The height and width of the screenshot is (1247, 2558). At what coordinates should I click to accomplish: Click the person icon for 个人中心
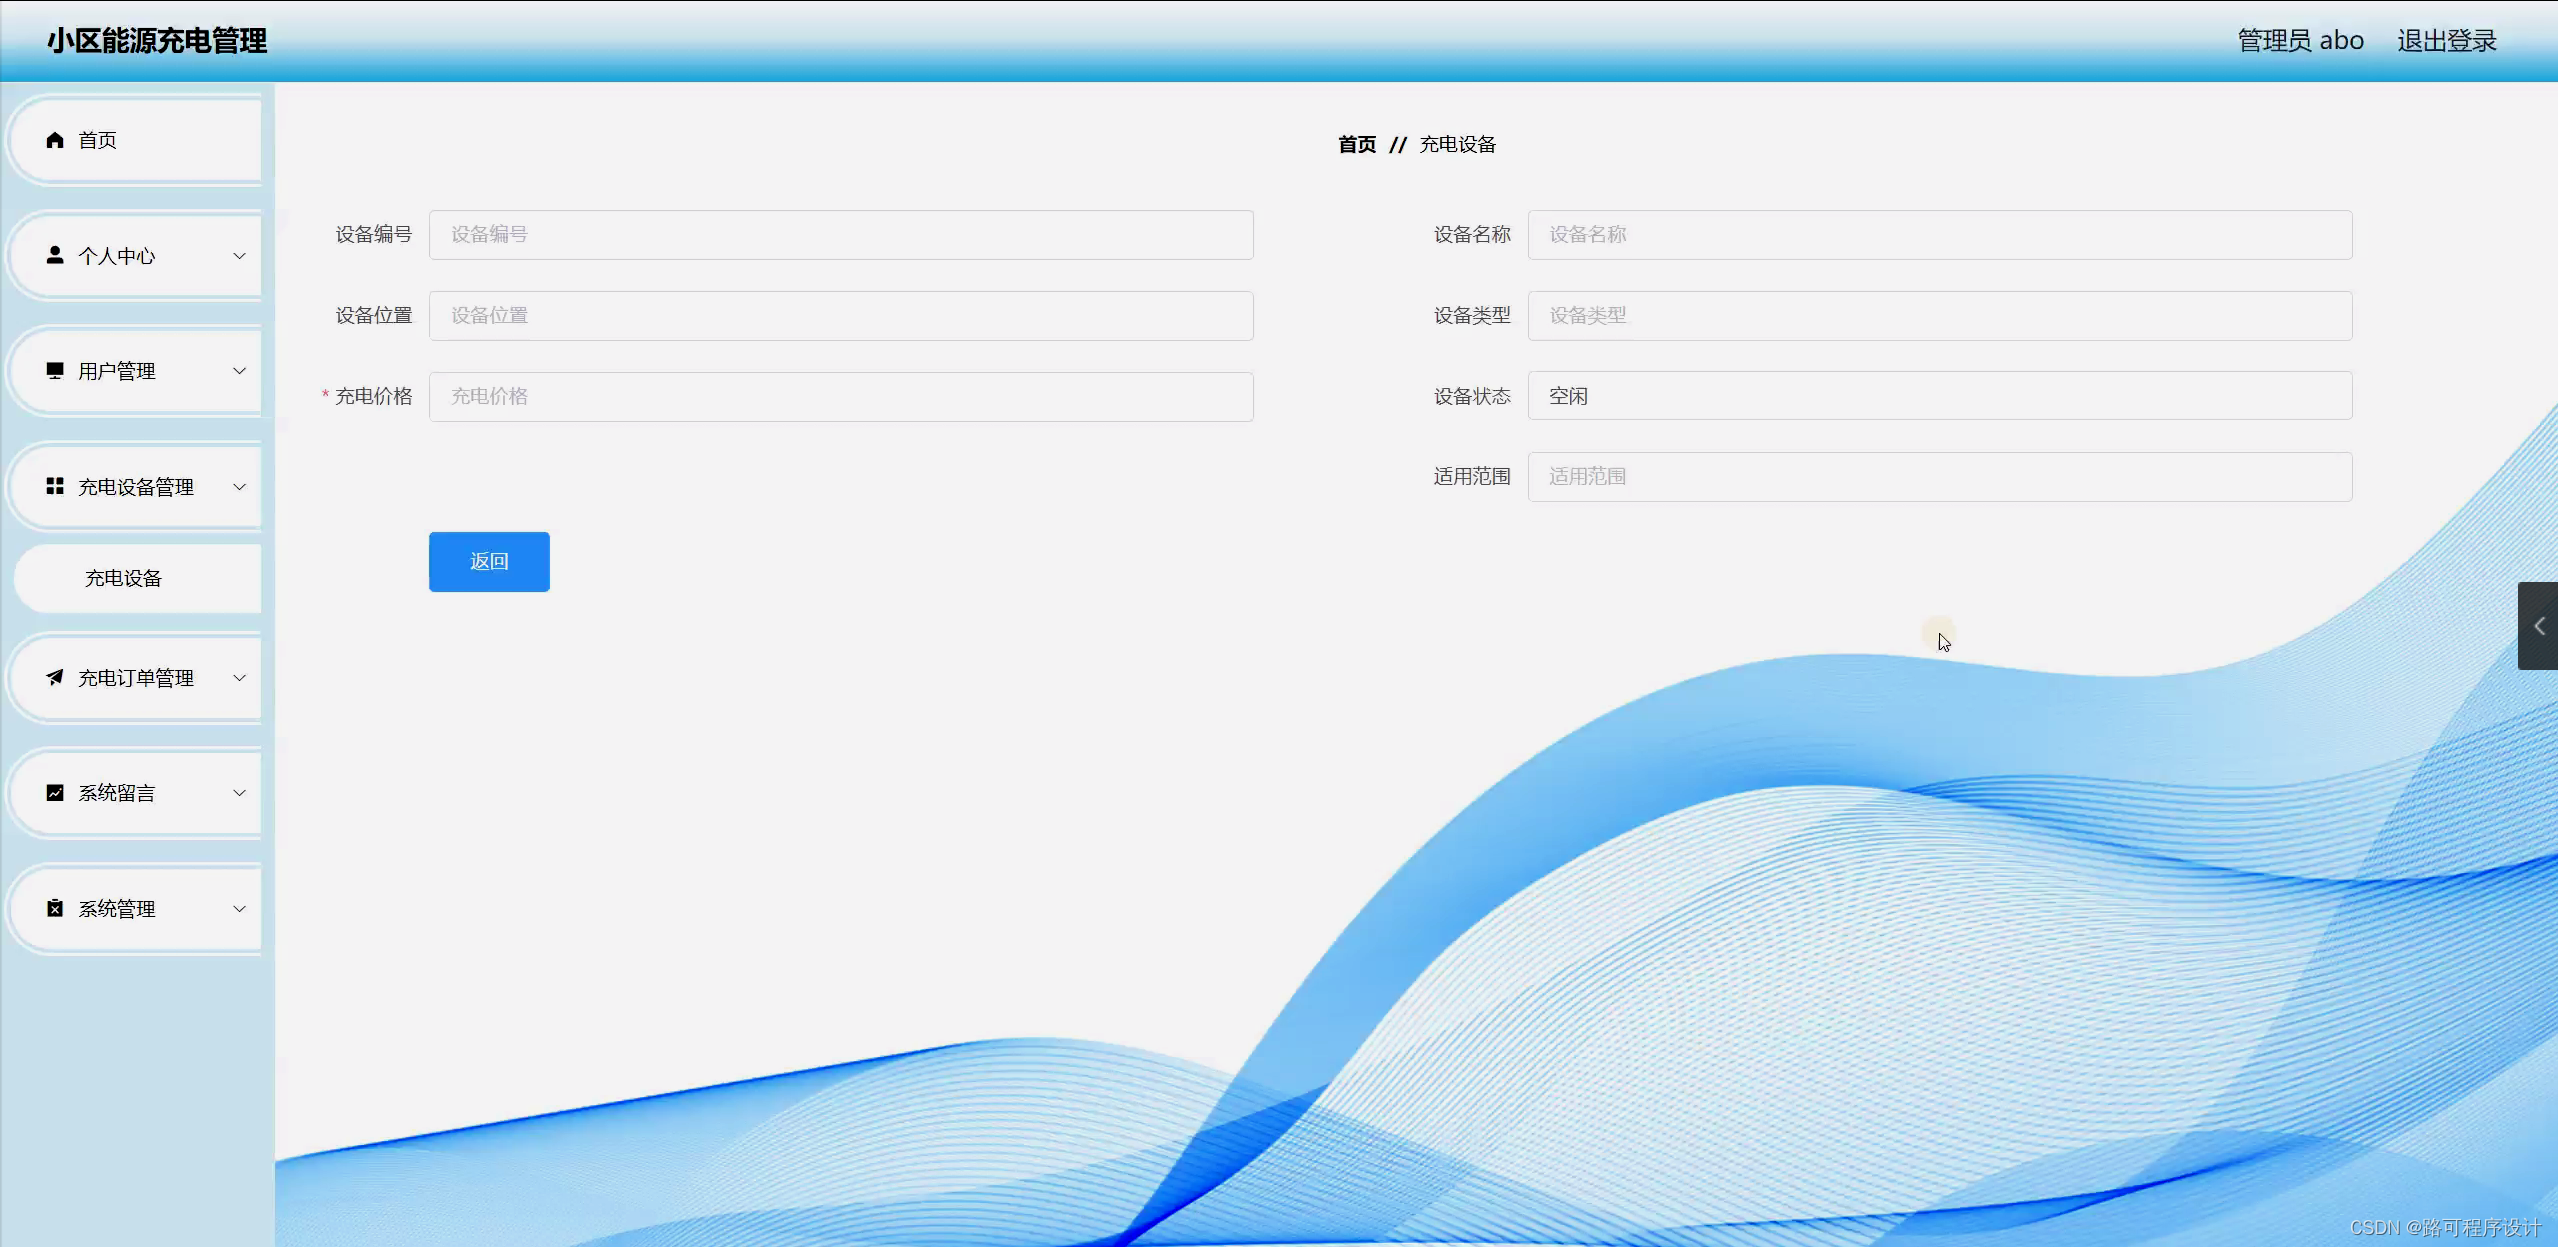(55, 256)
